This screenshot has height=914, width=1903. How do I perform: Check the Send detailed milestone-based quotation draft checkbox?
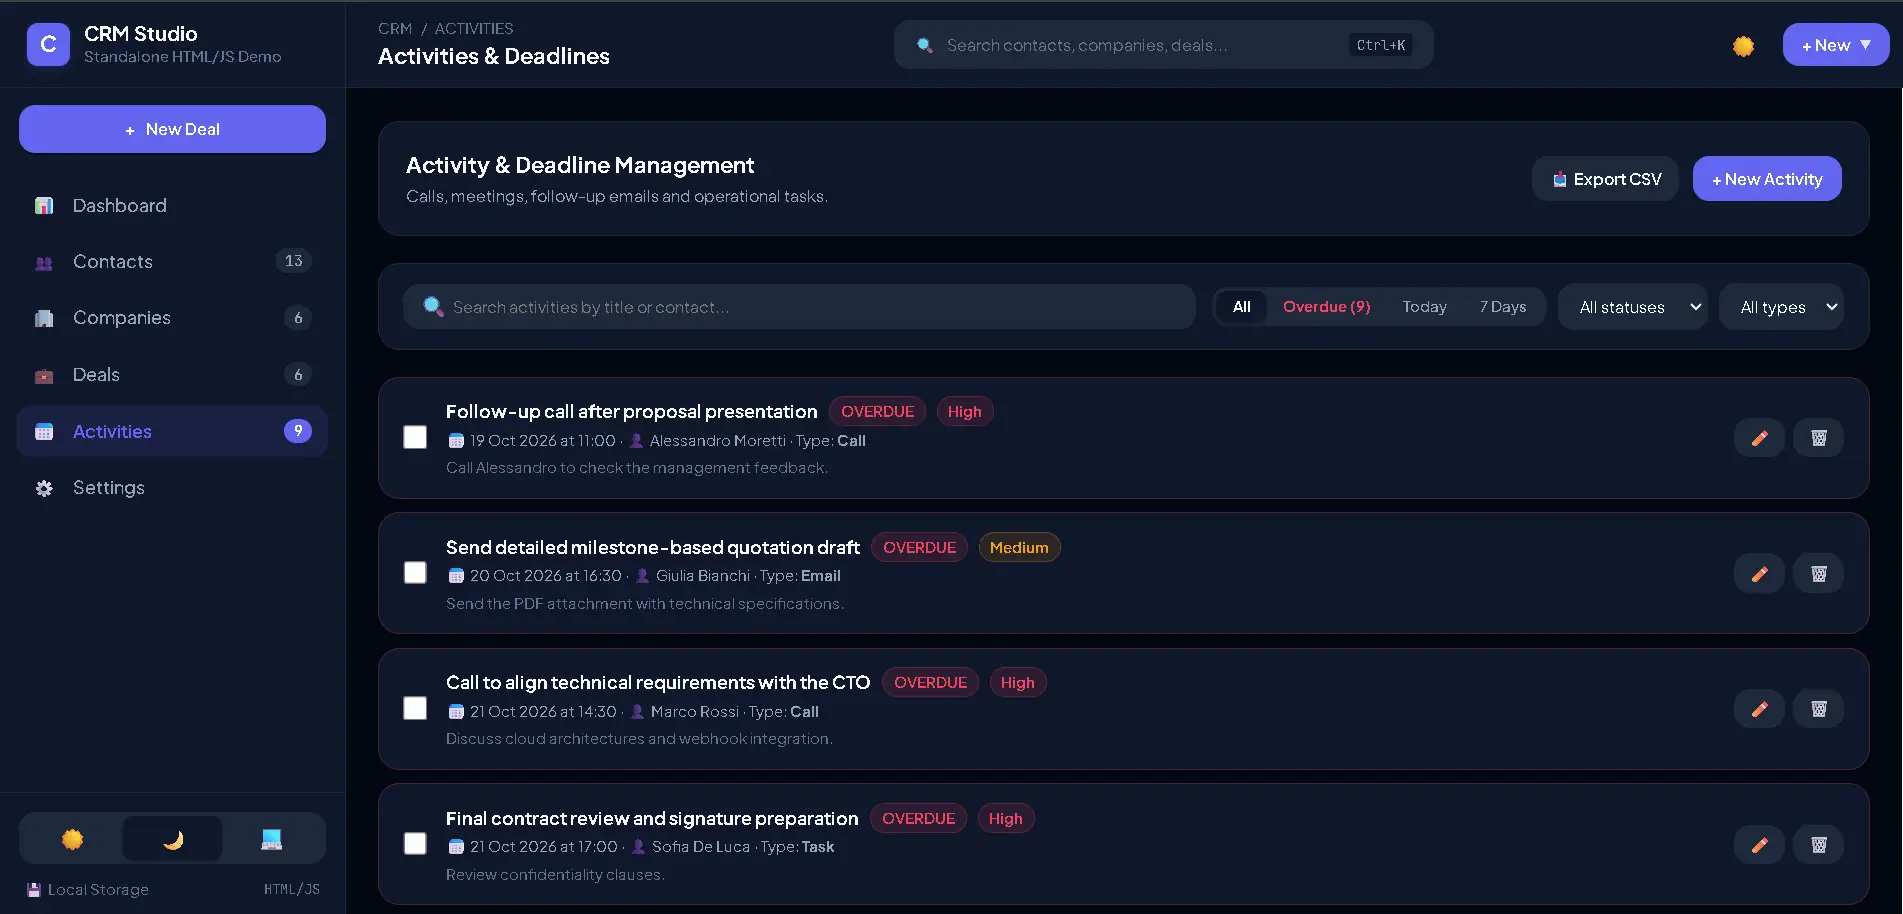coord(415,572)
